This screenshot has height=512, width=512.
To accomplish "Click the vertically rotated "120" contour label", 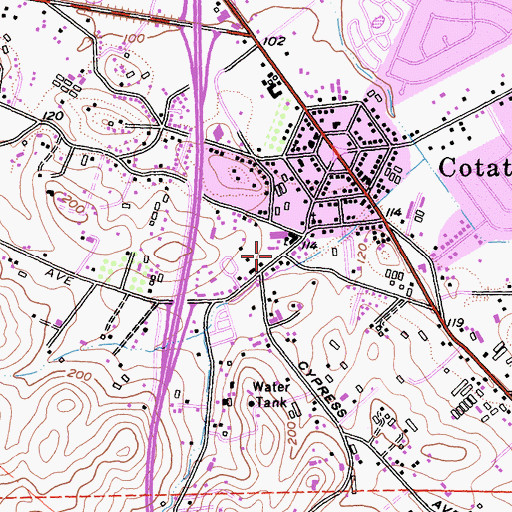I will [x=363, y=252].
